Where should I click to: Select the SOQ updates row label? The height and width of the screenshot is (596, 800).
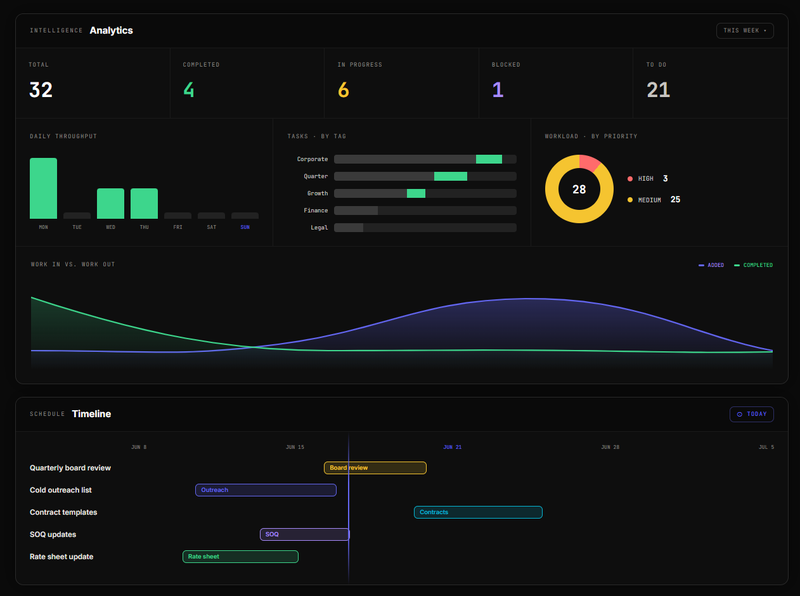(x=53, y=534)
